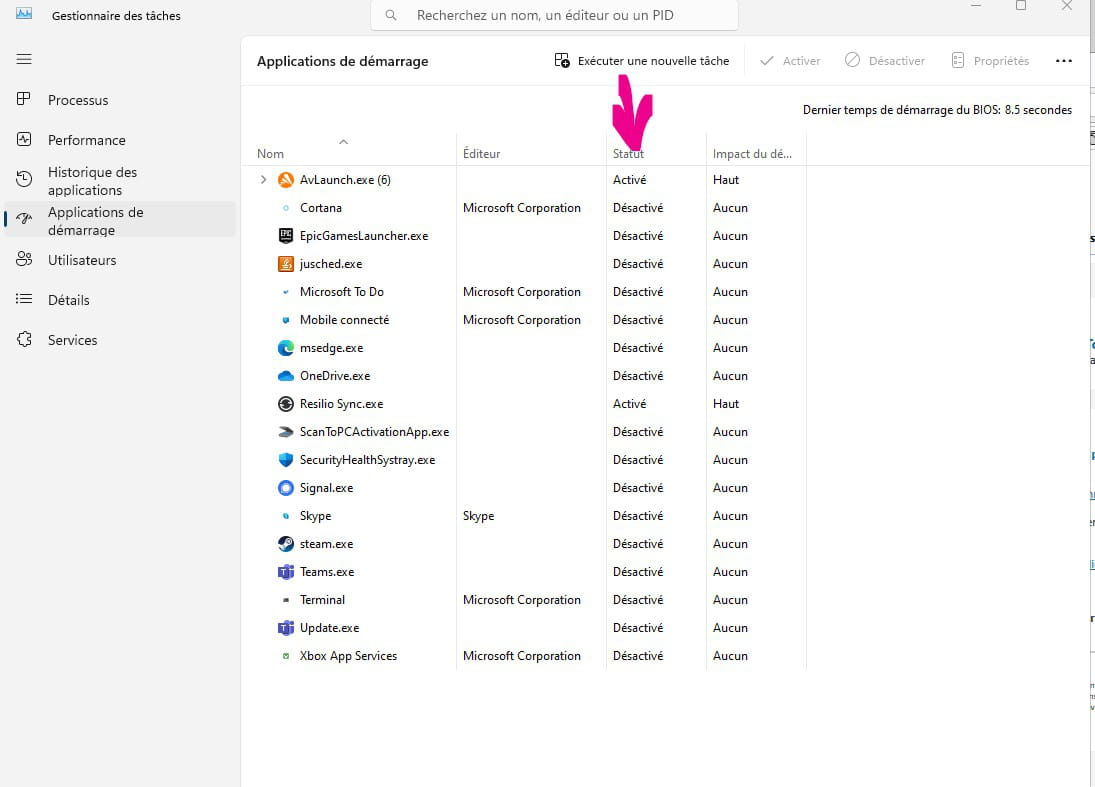
Task: Click the SecurityHealthSystray shield icon
Action: pyautogui.click(x=285, y=460)
